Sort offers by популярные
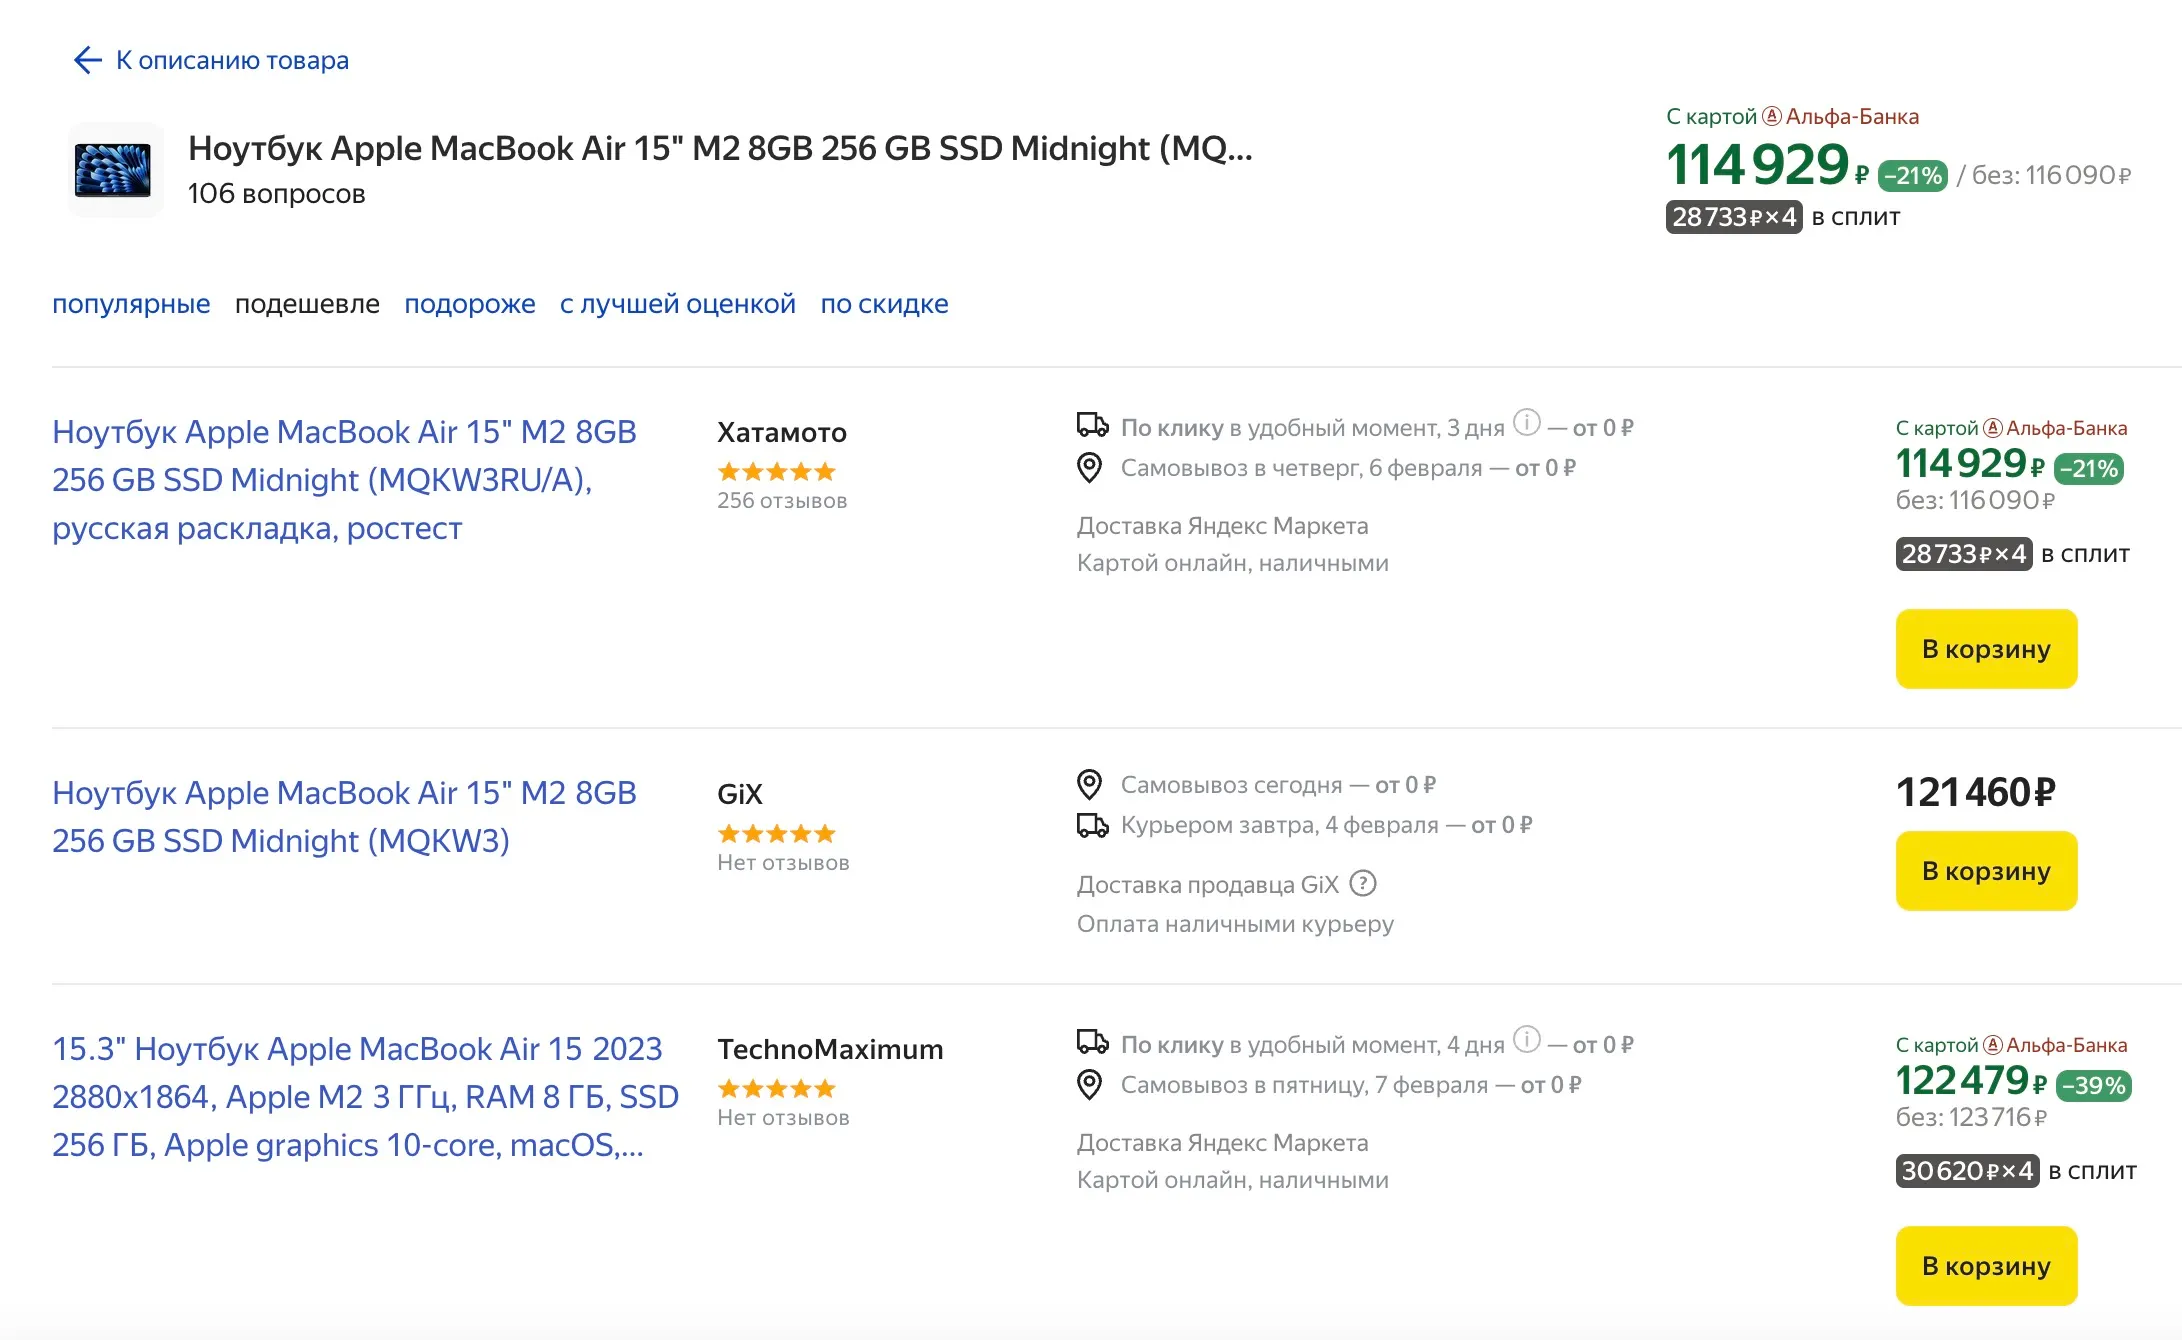 (x=131, y=303)
